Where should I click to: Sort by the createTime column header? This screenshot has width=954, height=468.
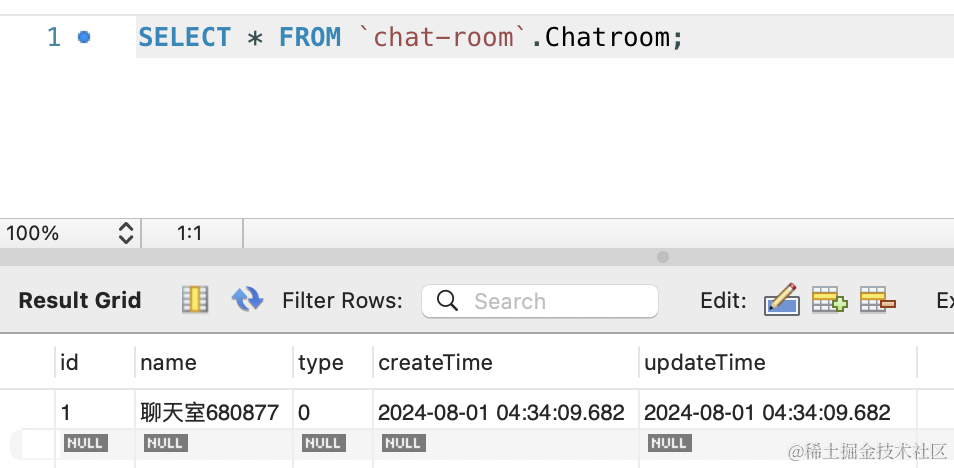click(435, 363)
